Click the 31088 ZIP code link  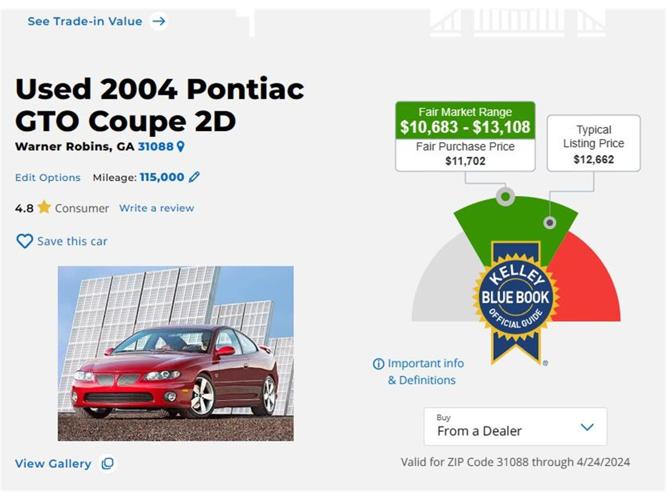pyautogui.click(x=155, y=146)
